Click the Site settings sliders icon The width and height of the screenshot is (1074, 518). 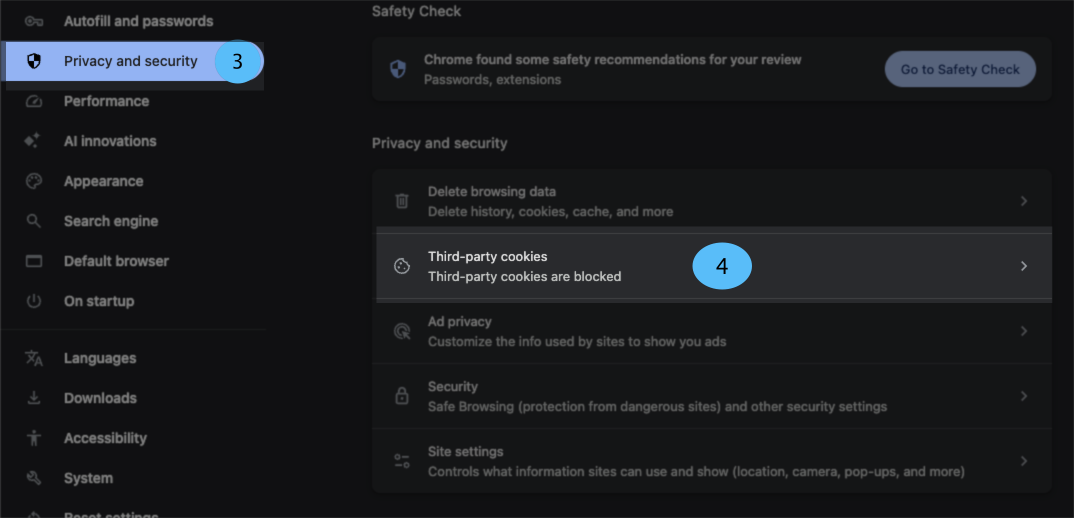tap(402, 461)
